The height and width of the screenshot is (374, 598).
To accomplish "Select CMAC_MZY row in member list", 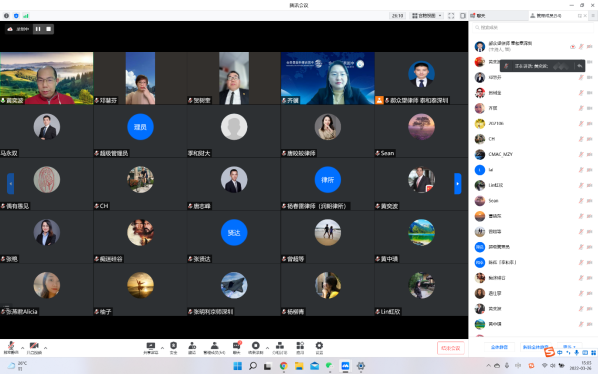I will click(533, 154).
